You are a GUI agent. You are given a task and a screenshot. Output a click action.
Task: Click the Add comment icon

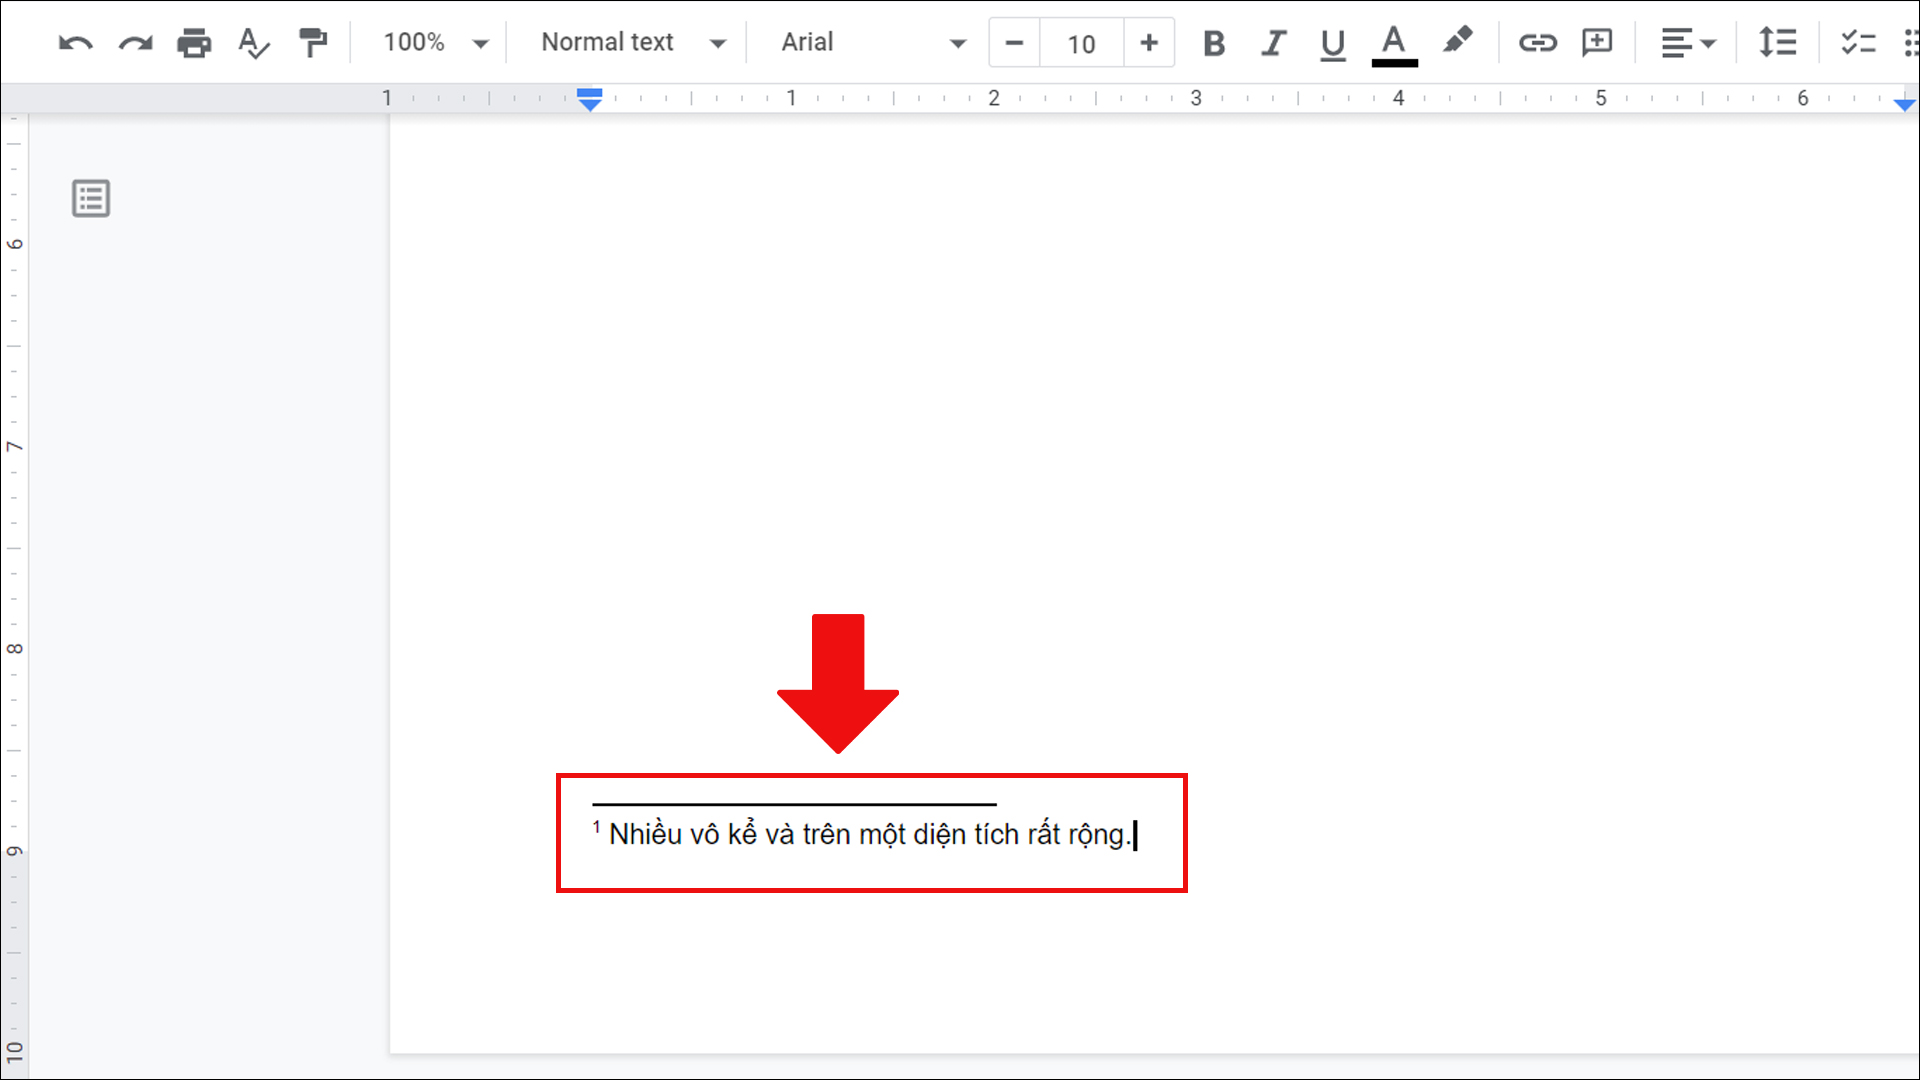click(x=1597, y=43)
